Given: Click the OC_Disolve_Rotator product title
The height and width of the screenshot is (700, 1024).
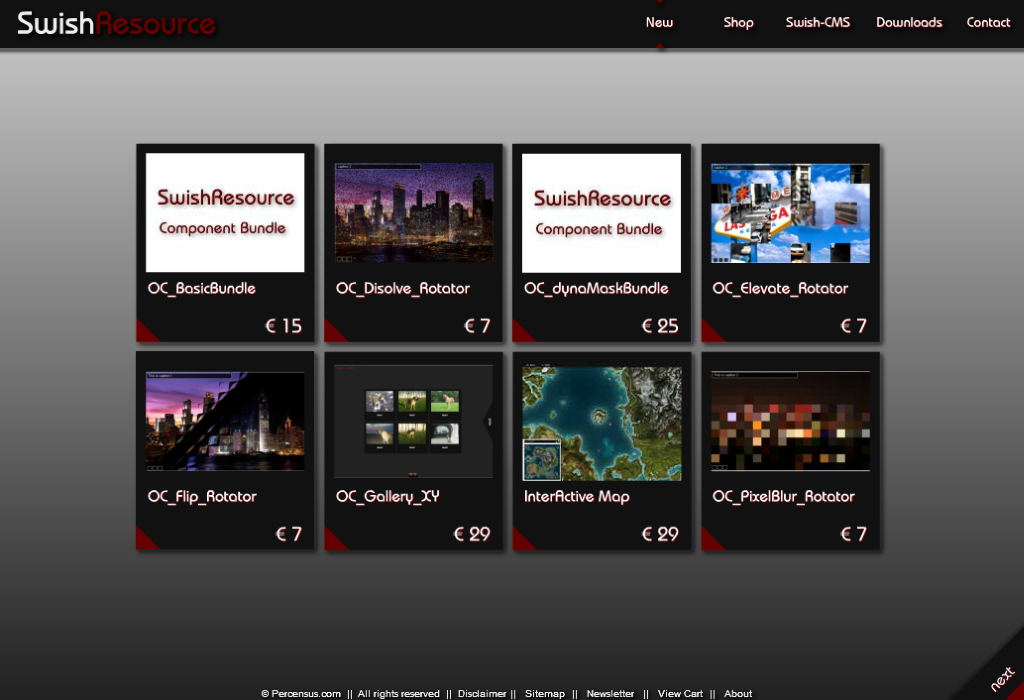Looking at the screenshot, I should click(x=403, y=289).
